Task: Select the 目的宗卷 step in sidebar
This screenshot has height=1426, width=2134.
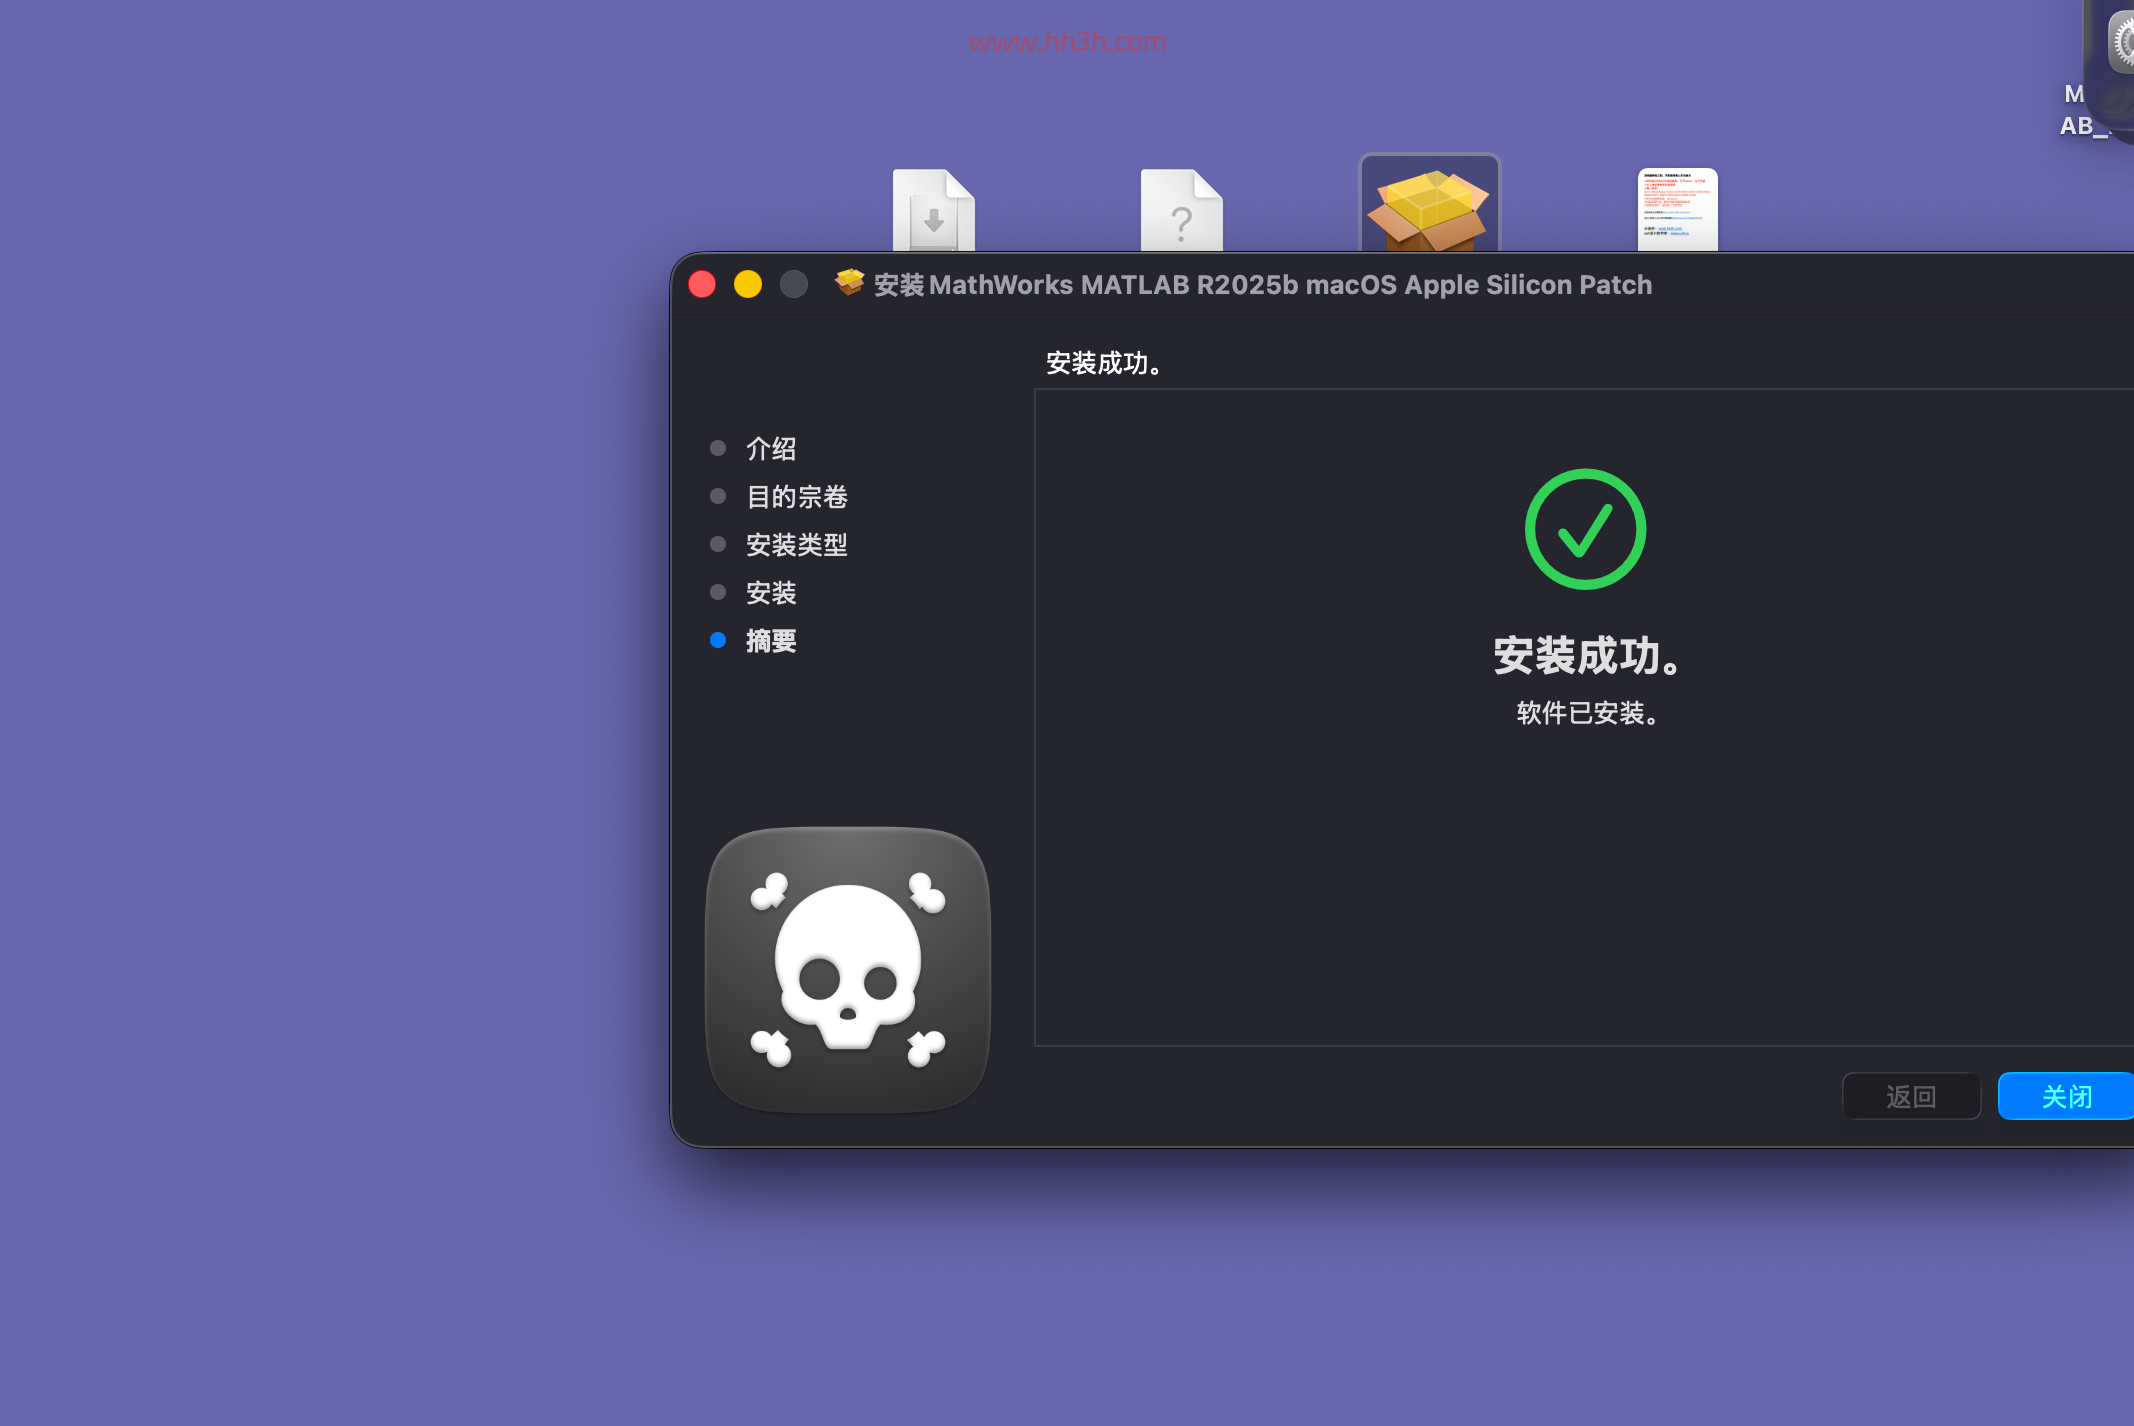Action: click(x=797, y=496)
